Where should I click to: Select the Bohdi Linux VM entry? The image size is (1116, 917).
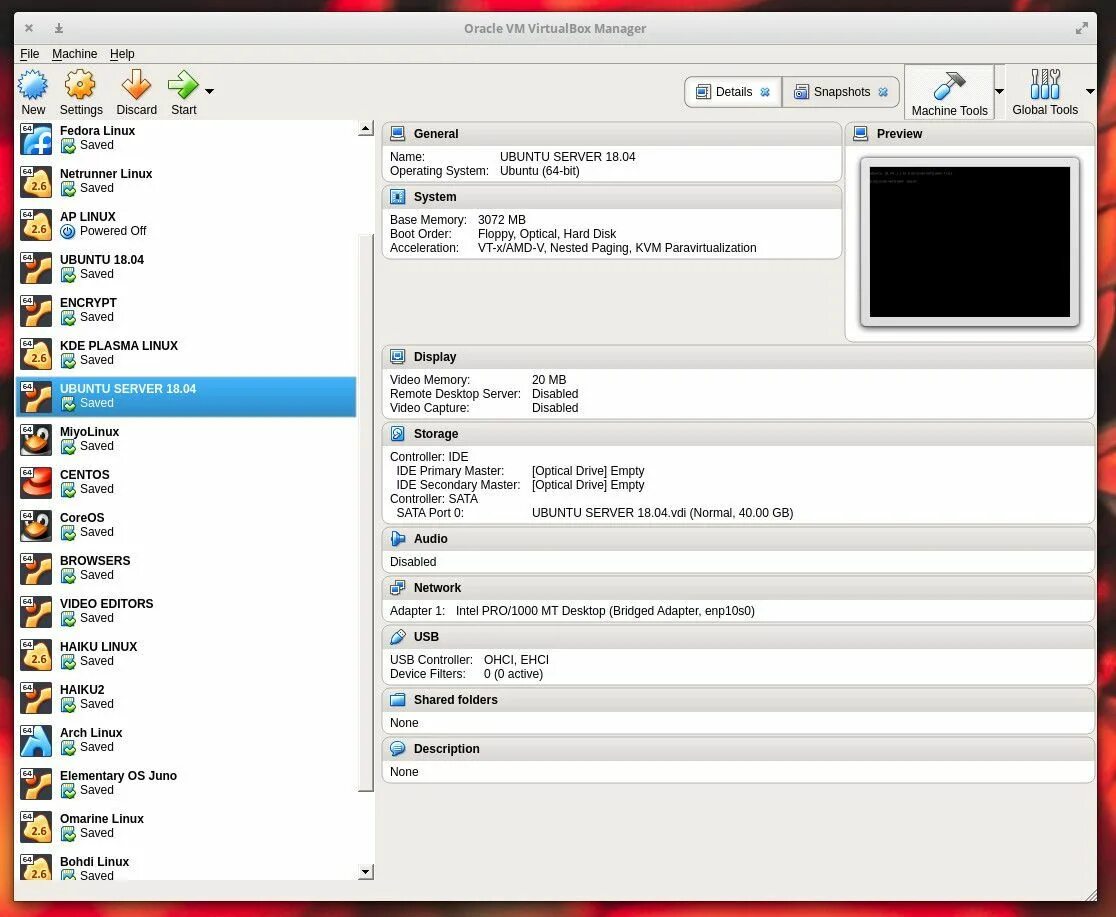click(x=186, y=866)
